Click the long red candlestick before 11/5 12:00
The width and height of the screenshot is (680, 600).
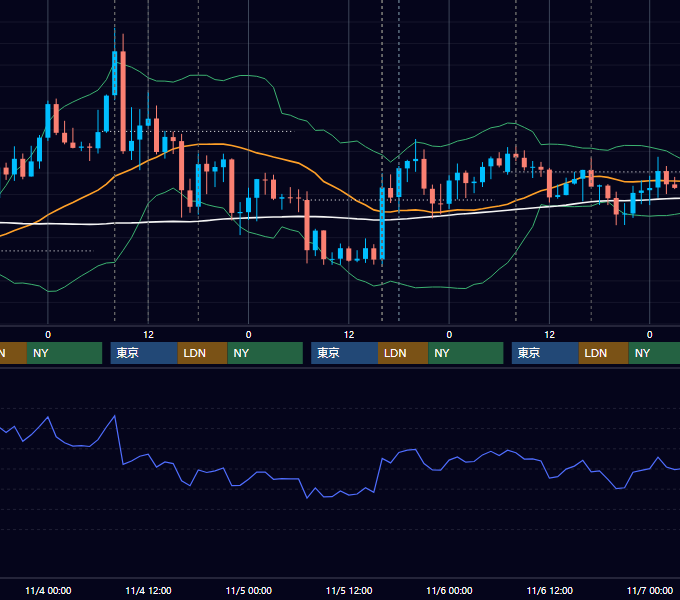point(307,225)
